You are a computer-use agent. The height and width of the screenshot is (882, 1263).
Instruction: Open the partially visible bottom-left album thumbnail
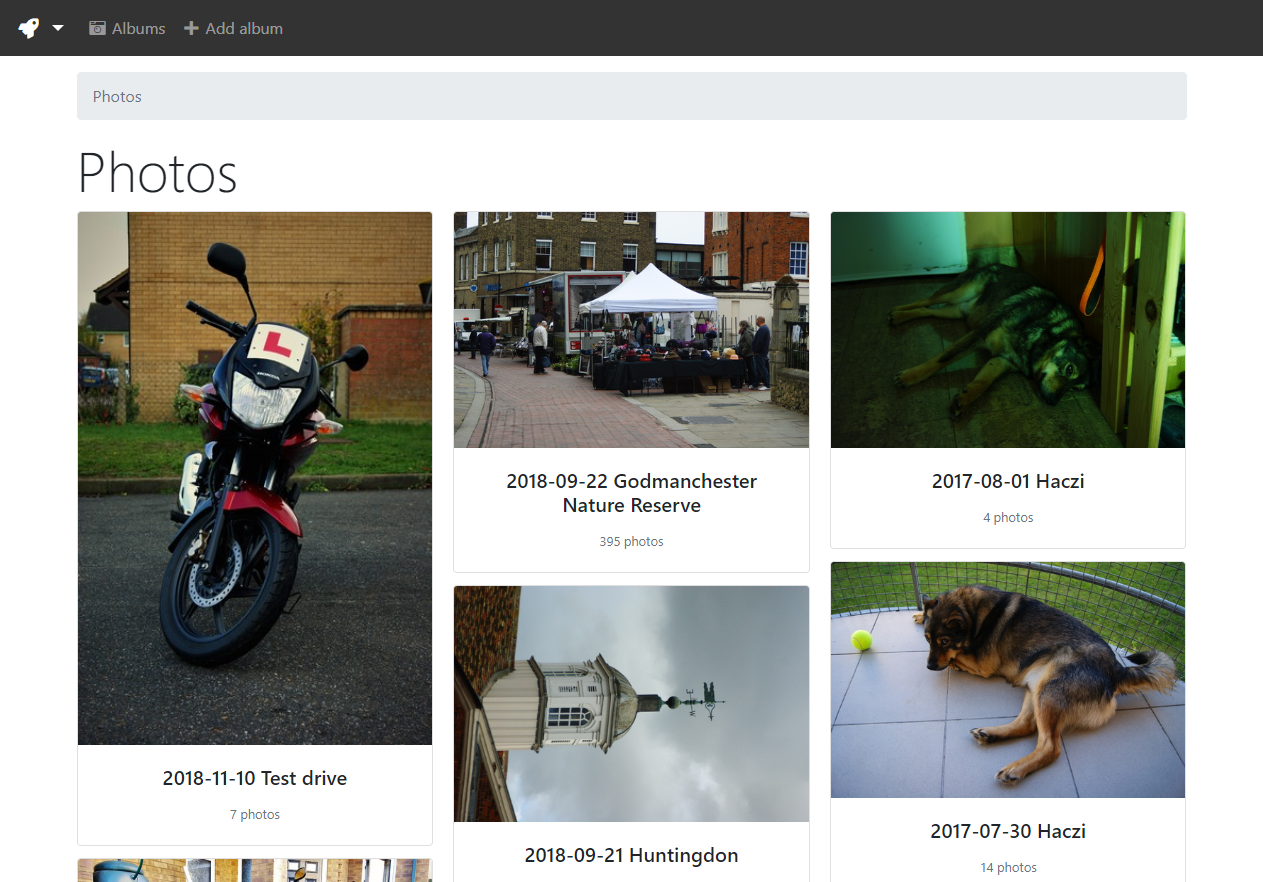(x=255, y=870)
